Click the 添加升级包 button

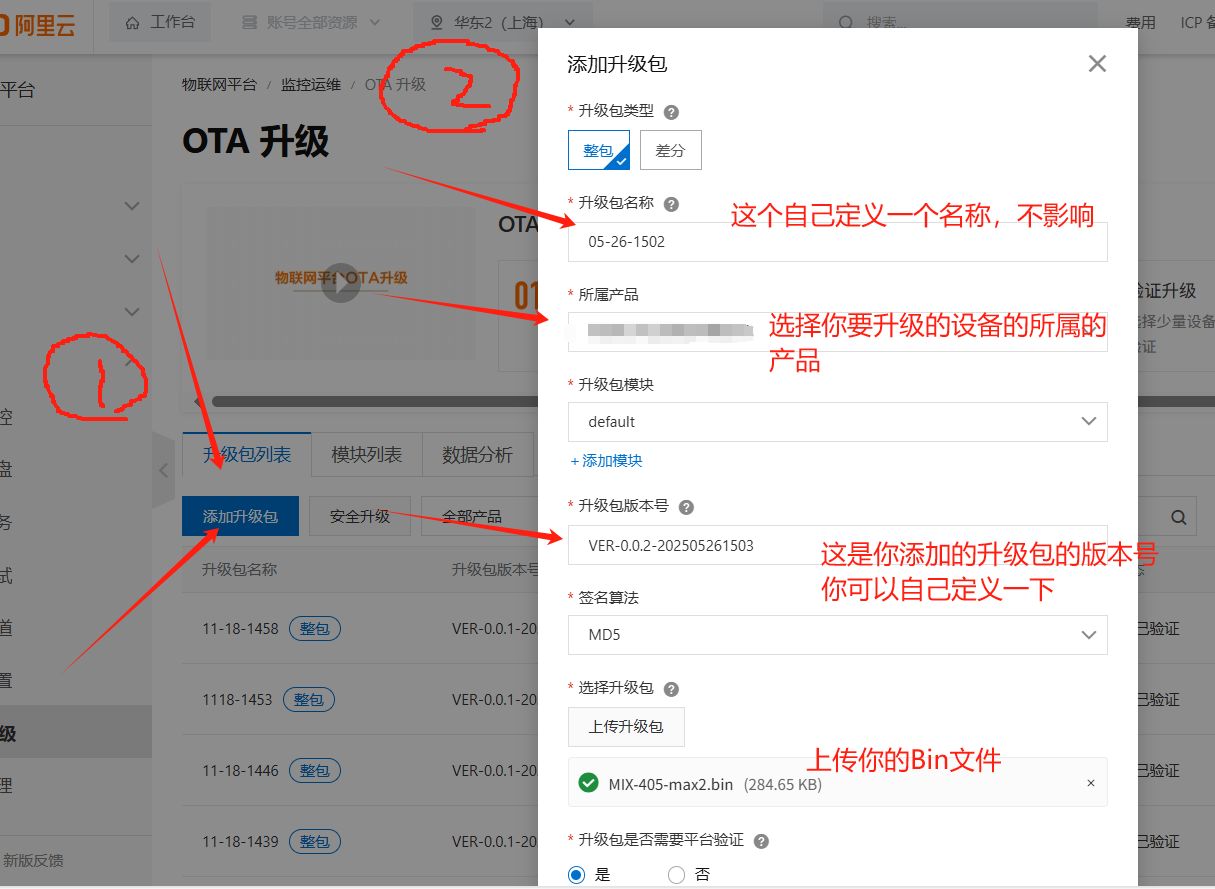click(x=240, y=517)
